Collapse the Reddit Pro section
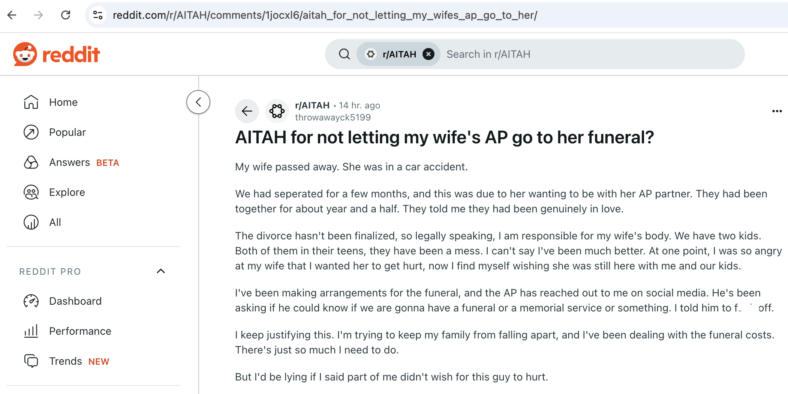This screenshot has height=394, width=788. 161,271
